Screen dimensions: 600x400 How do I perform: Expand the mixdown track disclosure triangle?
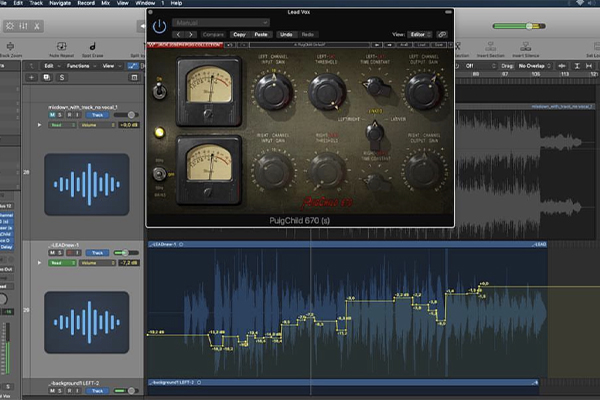click(x=39, y=125)
